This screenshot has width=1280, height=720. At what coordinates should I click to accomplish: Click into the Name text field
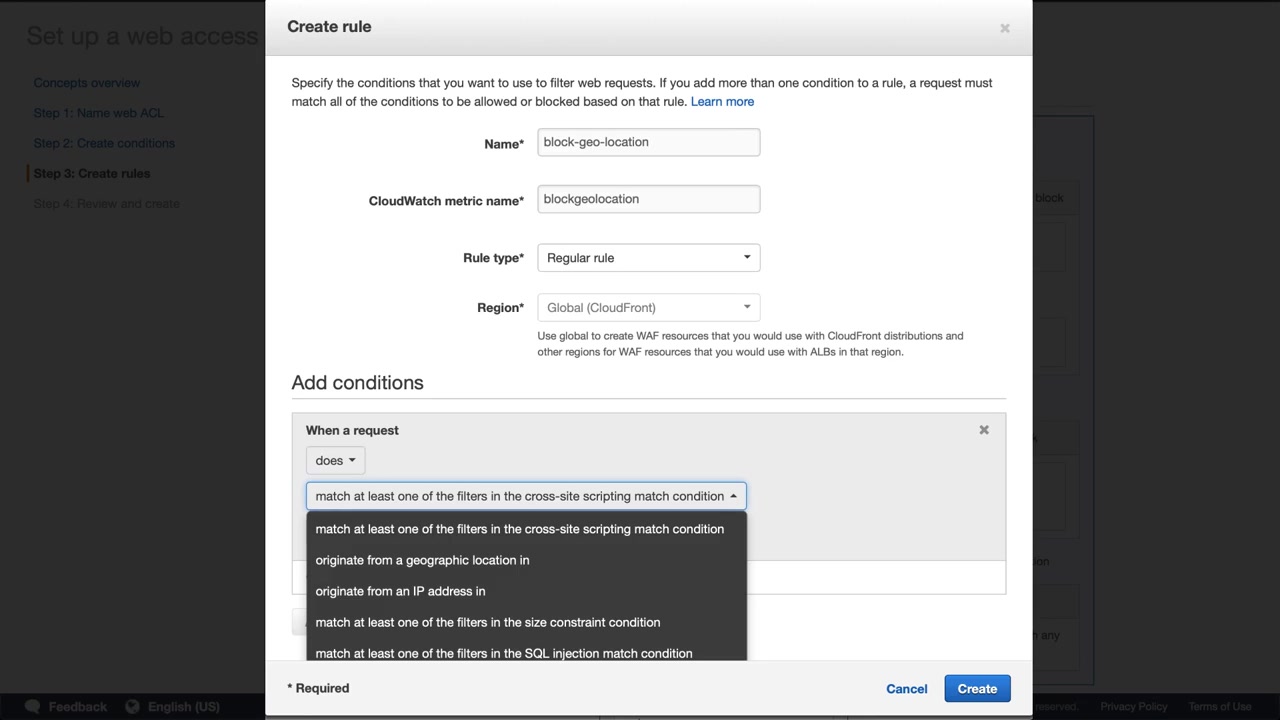click(x=648, y=142)
